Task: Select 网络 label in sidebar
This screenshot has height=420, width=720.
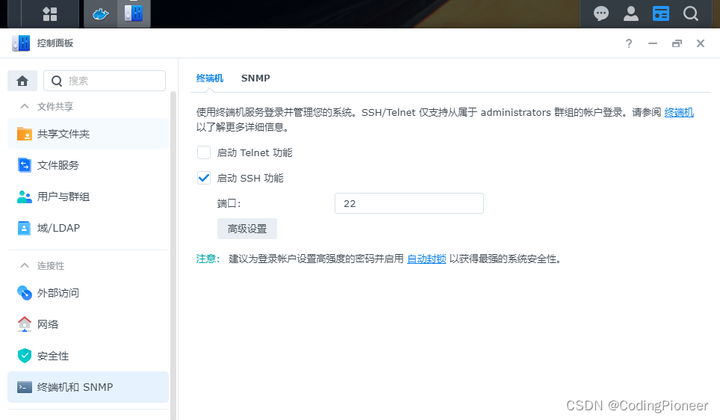Action: 48,325
